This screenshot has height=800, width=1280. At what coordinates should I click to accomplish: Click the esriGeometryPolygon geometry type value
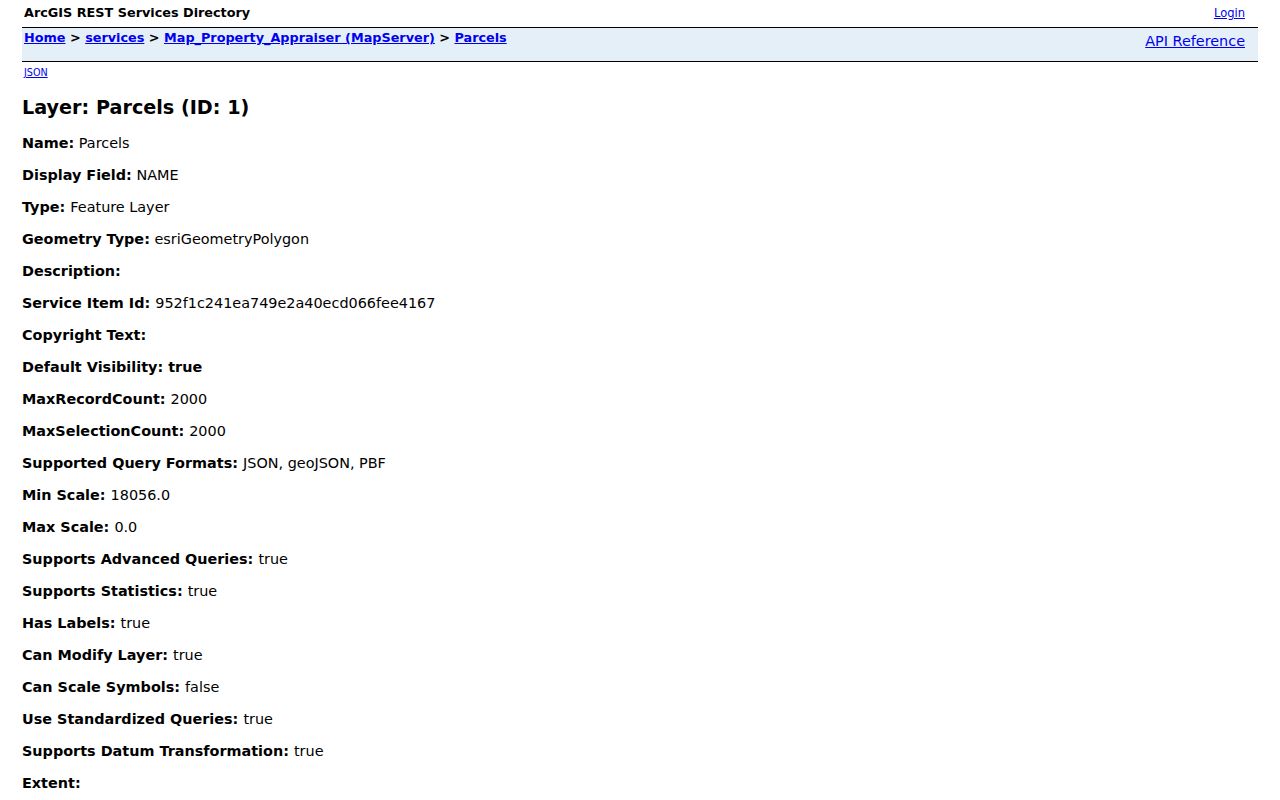click(231, 239)
